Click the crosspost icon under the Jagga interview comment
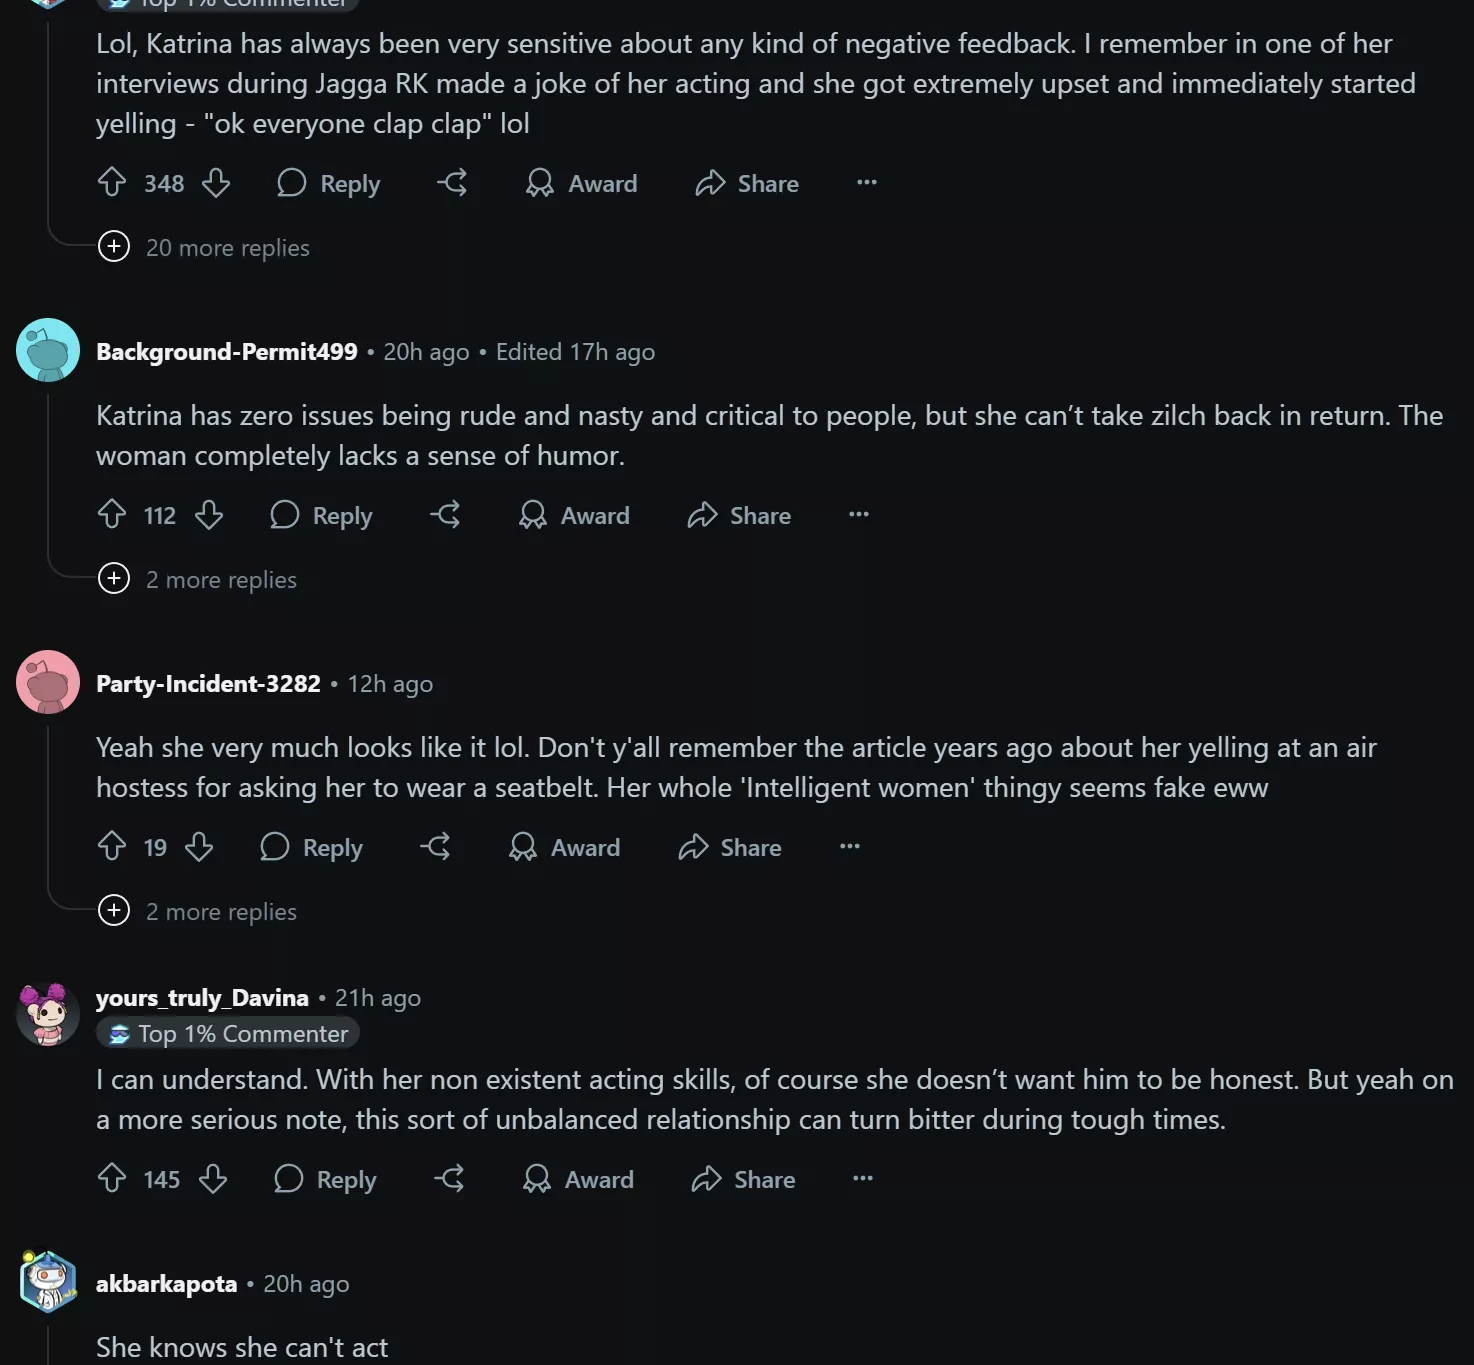Image resolution: width=1474 pixels, height=1365 pixels. [x=452, y=183]
